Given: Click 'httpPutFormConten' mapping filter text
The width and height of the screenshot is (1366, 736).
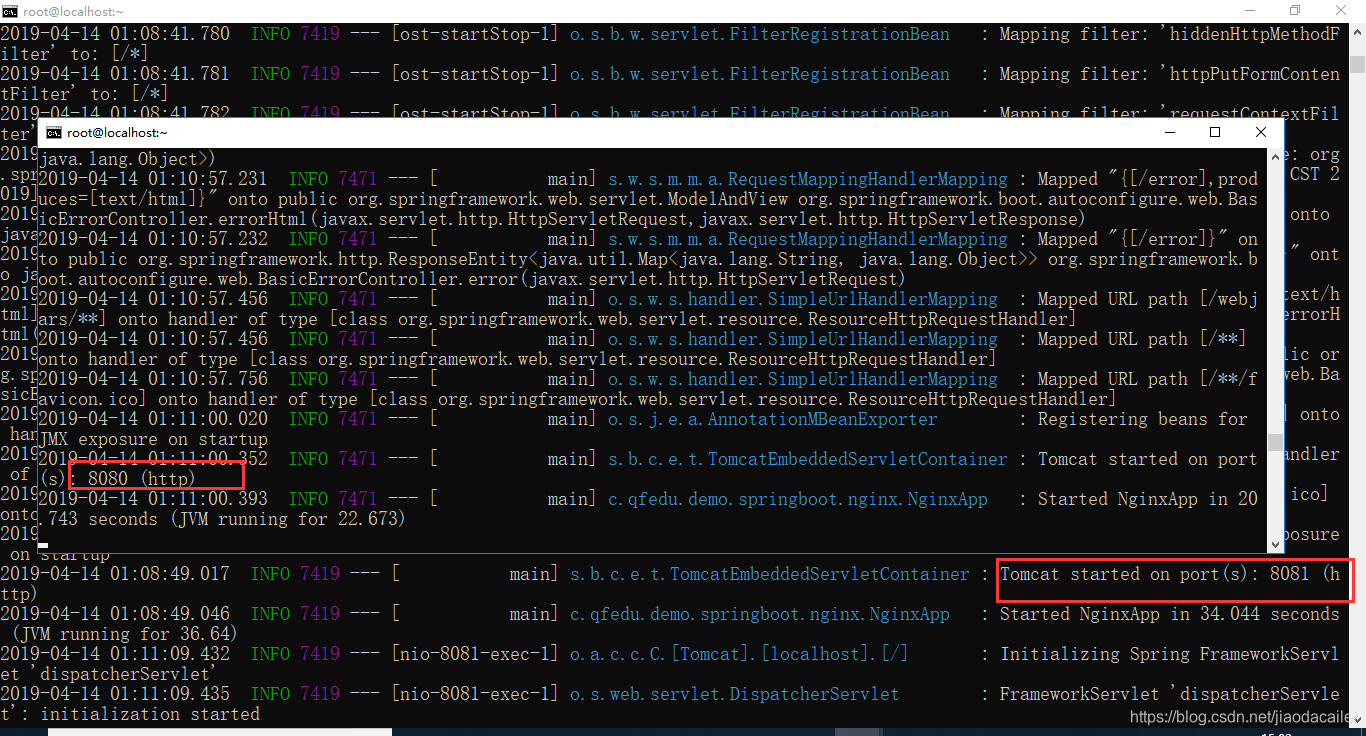Looking at the screenshot, I should 1250,74.
